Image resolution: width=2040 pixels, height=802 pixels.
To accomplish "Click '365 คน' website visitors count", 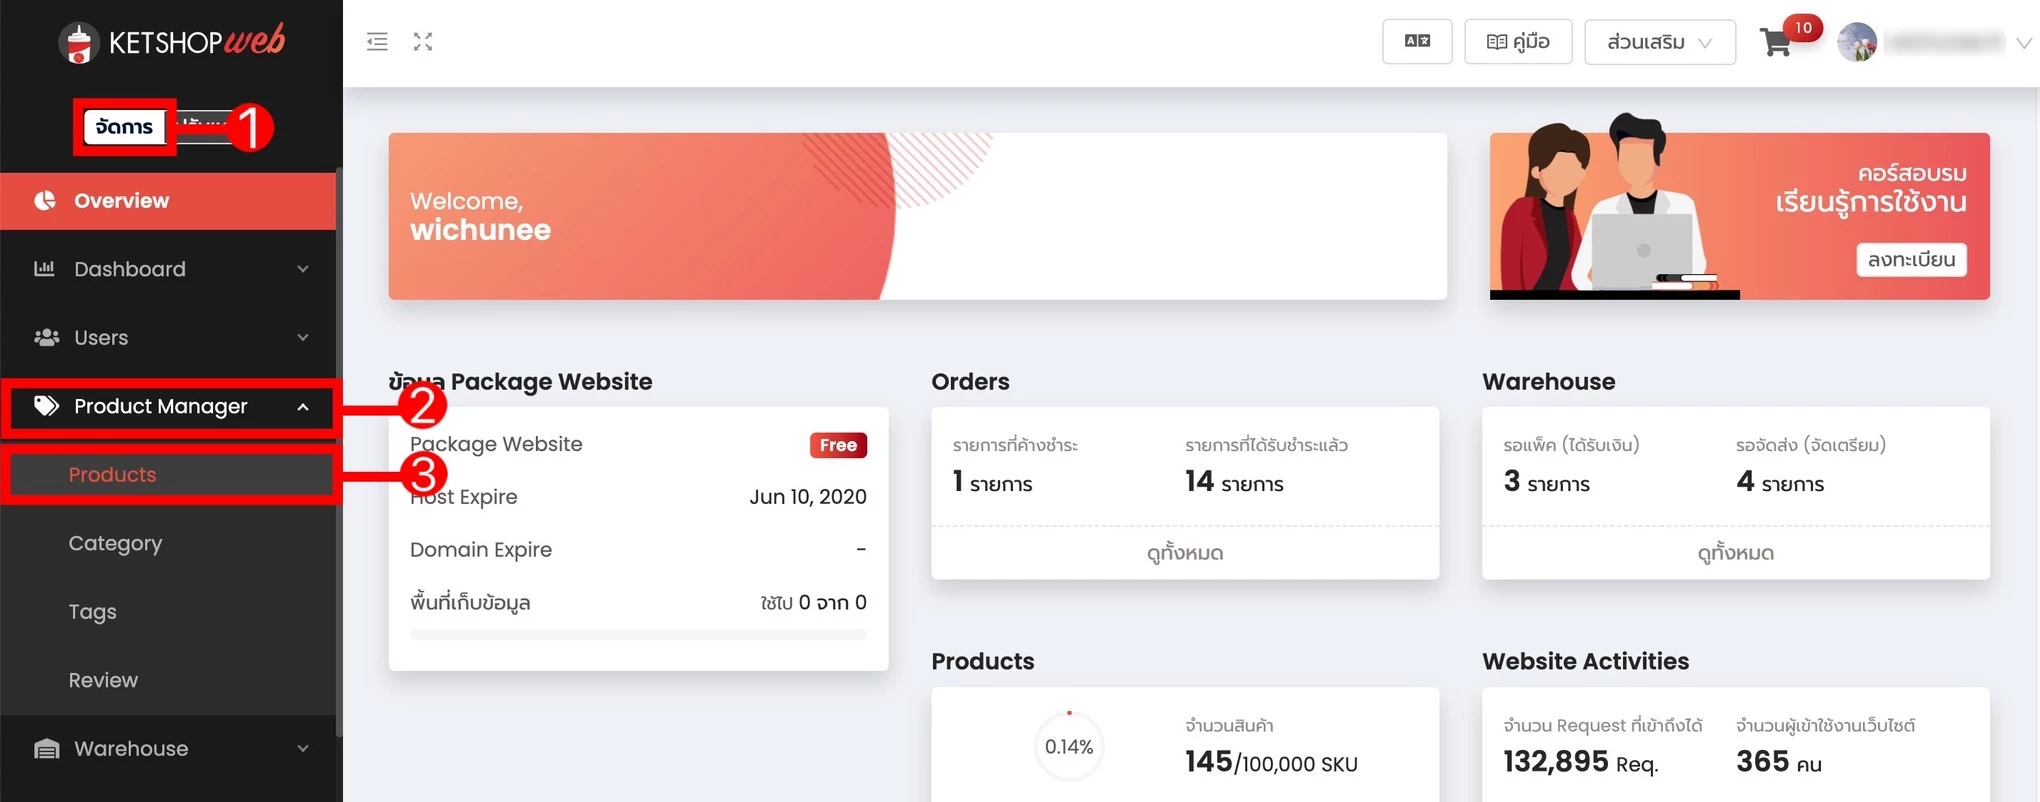I will click(x=1778, y=762).
